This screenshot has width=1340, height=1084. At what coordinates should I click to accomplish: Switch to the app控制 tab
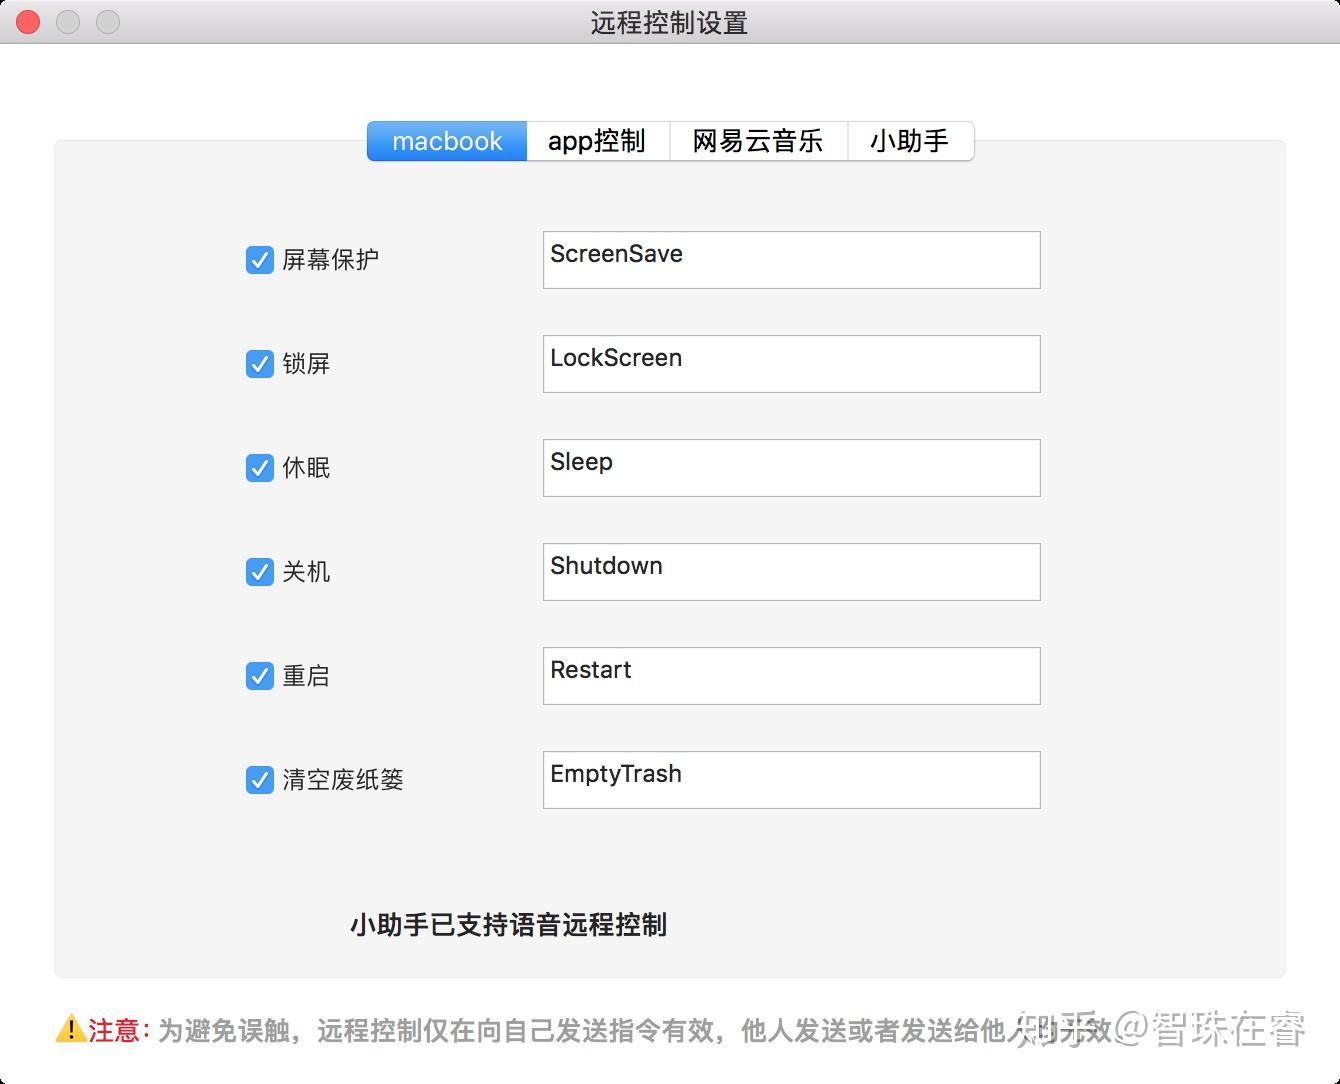click(x=596, y=141)
